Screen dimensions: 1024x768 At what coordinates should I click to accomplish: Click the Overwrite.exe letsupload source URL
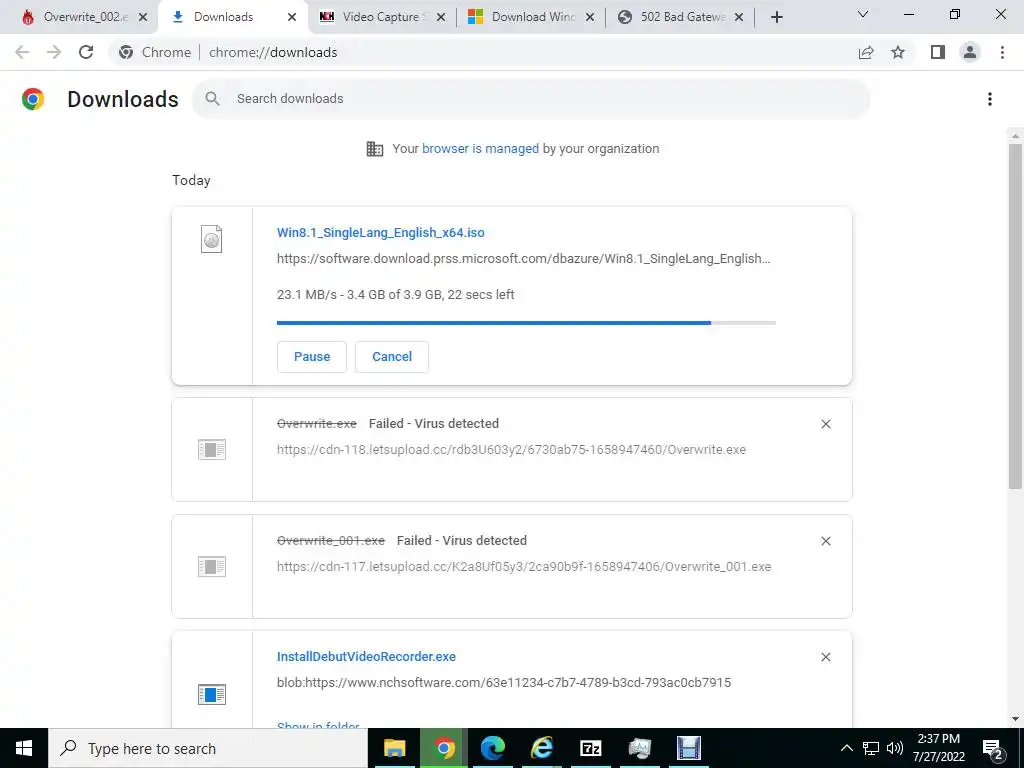click(x=511, y=449)
